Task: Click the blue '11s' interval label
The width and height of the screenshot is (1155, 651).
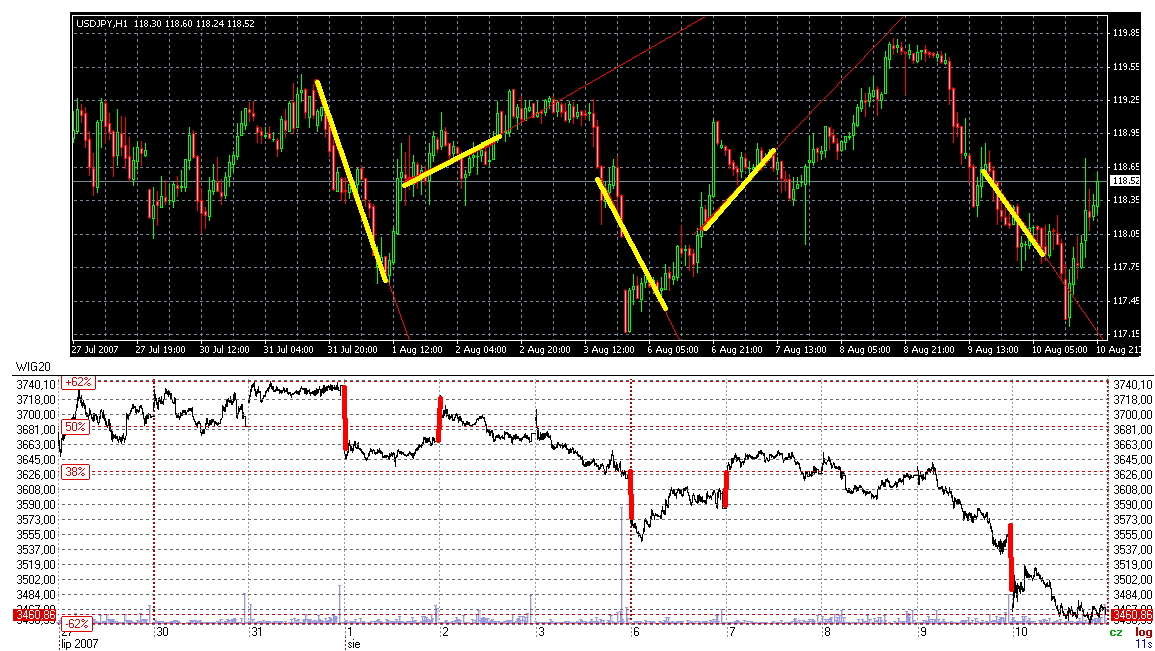Action: pyautogui.click(x=1142, y=645)
